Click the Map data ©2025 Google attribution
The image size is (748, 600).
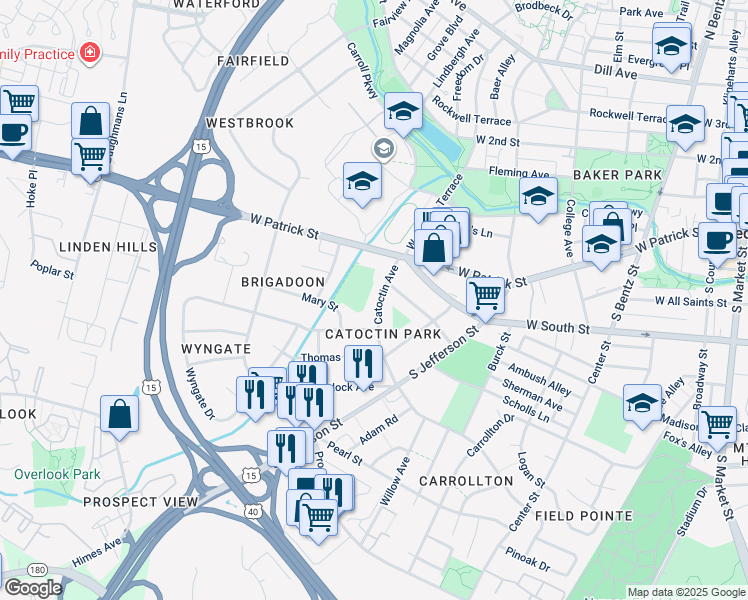point(687,593)
